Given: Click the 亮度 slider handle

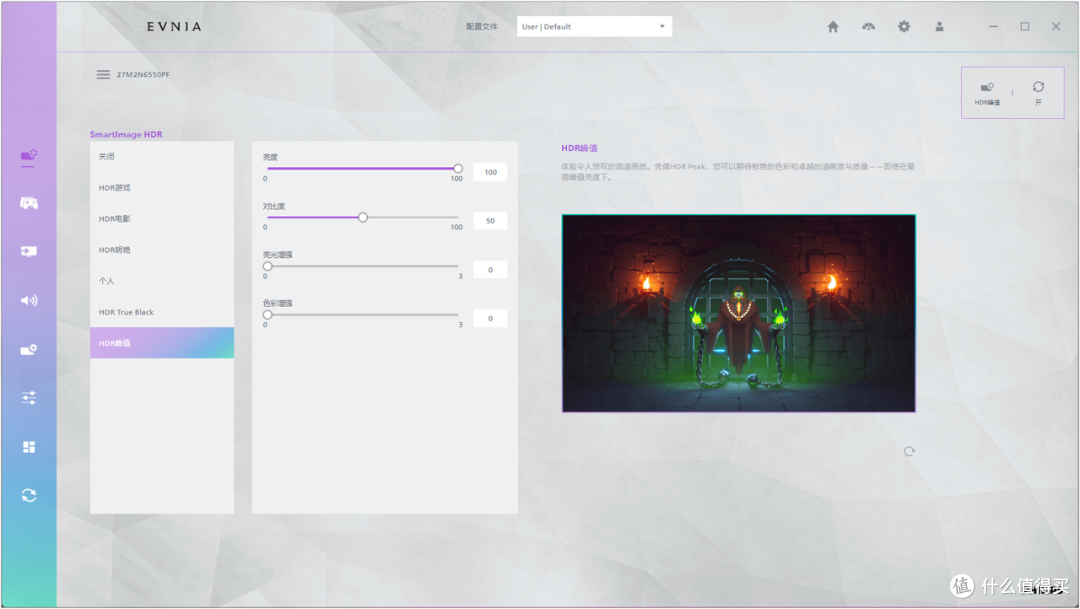Looking at the screenshot, I should (458, 168).
